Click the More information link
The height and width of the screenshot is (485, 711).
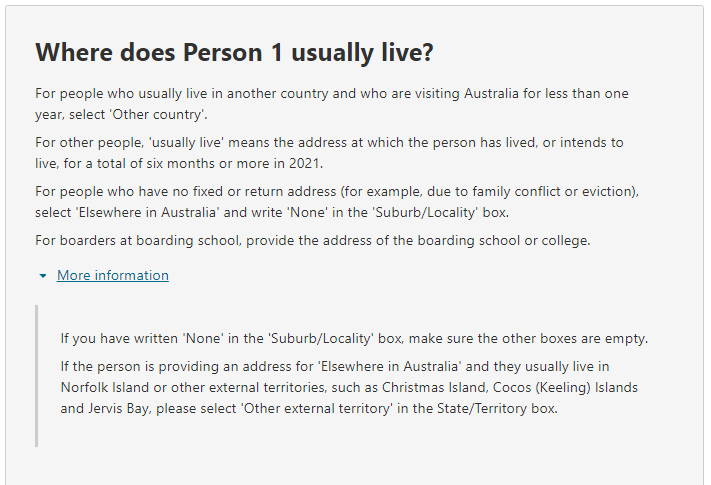[113, 275]
